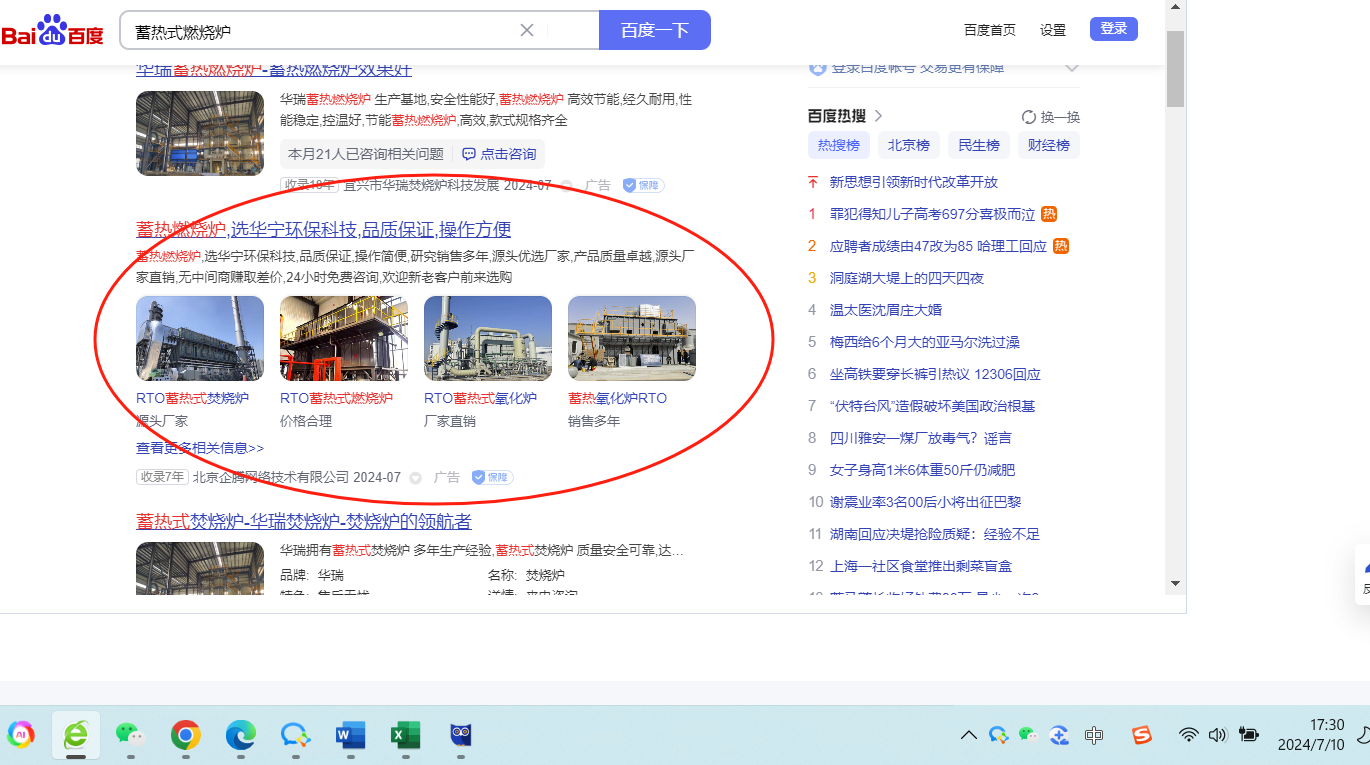Click the blue chat bubble icon in the system tray

[998, 735]
